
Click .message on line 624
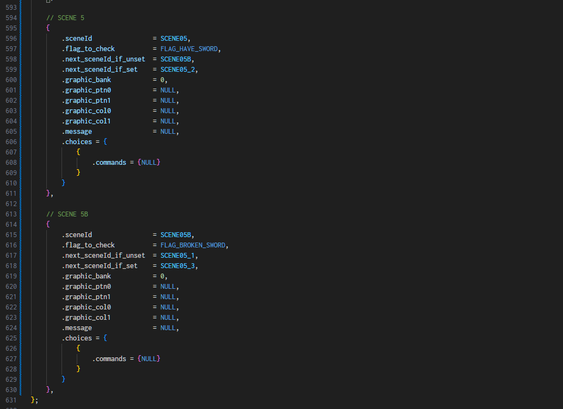[76, 328]
